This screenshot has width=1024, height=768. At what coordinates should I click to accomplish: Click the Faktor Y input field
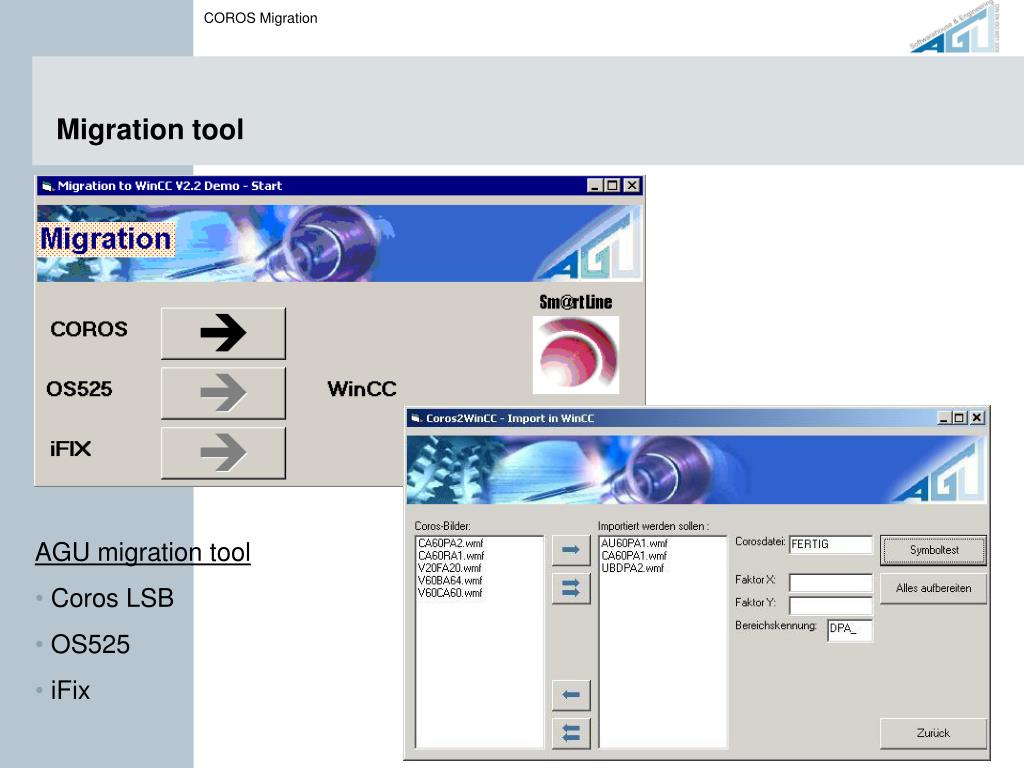(830, 605)
